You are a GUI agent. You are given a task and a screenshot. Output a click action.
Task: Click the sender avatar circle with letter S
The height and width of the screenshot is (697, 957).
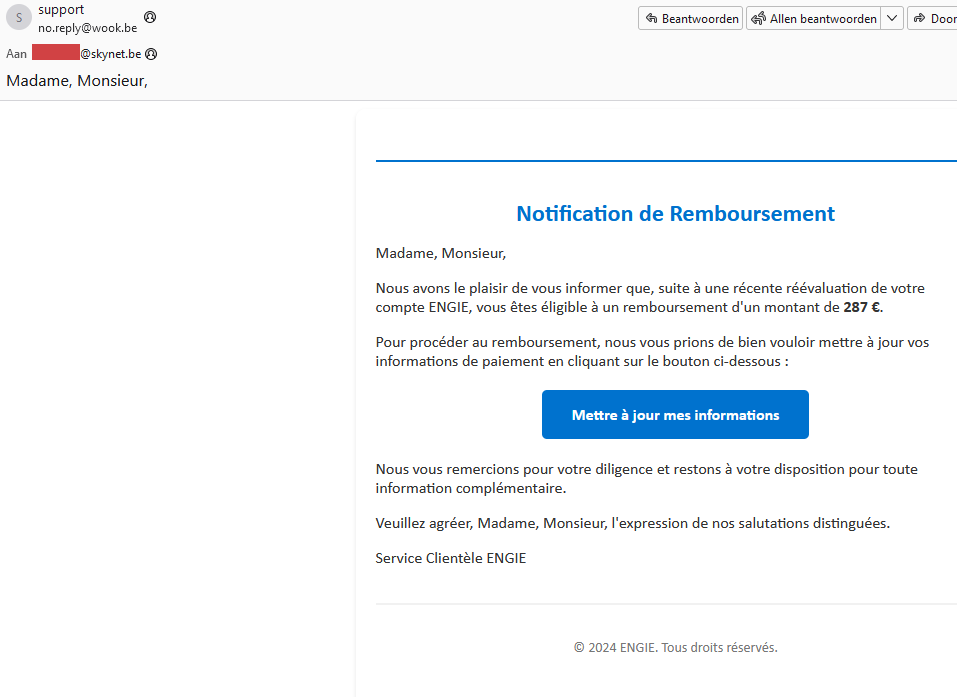click(19, 19)
